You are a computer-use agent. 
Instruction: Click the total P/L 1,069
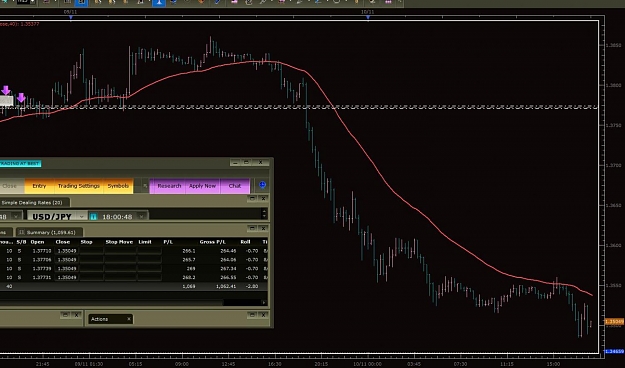coord(189,286)
